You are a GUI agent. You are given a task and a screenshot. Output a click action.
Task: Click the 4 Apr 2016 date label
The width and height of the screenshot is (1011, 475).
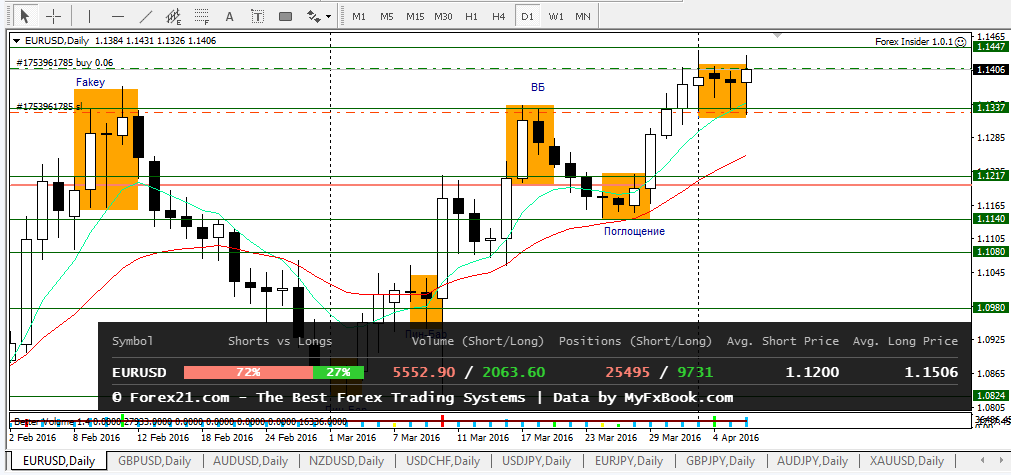pos(736,438)
